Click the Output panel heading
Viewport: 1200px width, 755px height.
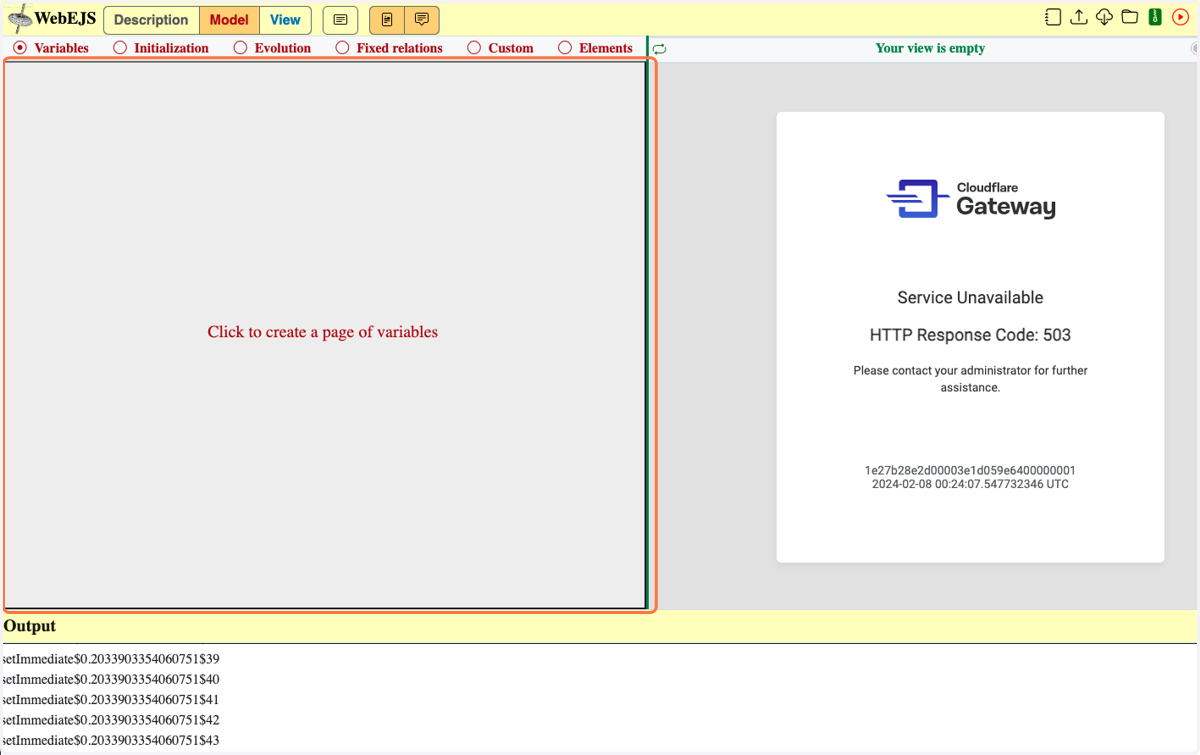pyautogui.click(x=30, y=626)
